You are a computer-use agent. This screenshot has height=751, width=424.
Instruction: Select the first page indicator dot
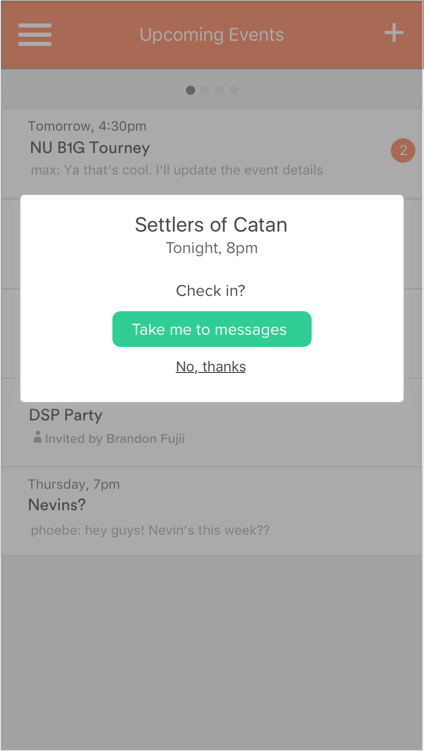point(191,90)
